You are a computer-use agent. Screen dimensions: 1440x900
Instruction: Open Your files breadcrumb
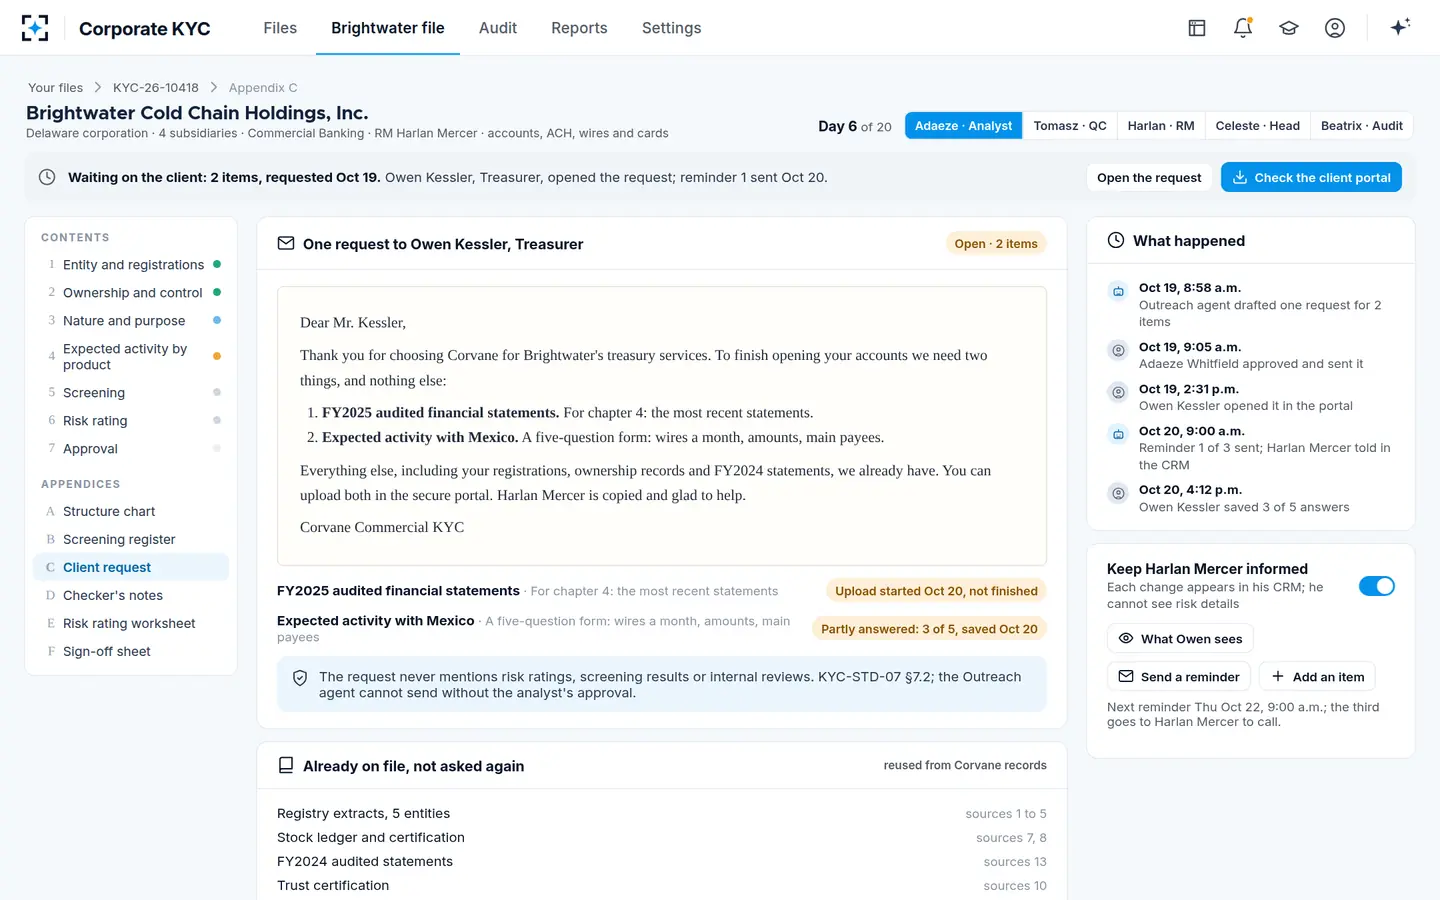coord(56,88)
